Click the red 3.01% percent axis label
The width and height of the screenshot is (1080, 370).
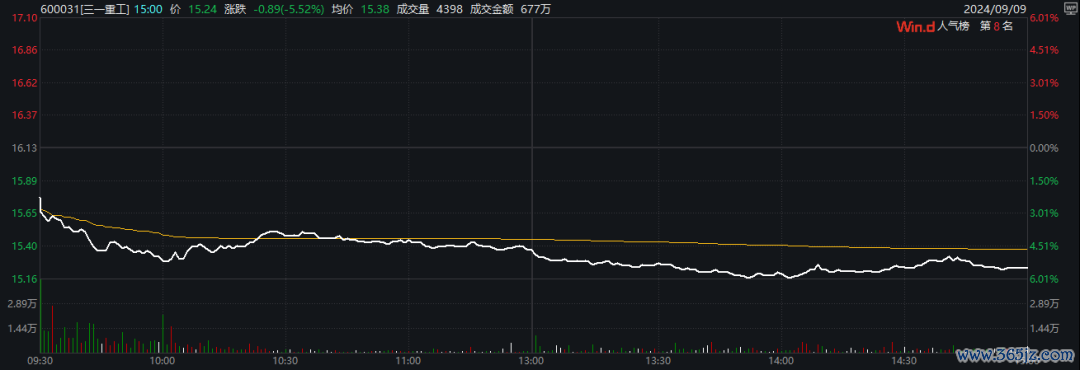1043,83
